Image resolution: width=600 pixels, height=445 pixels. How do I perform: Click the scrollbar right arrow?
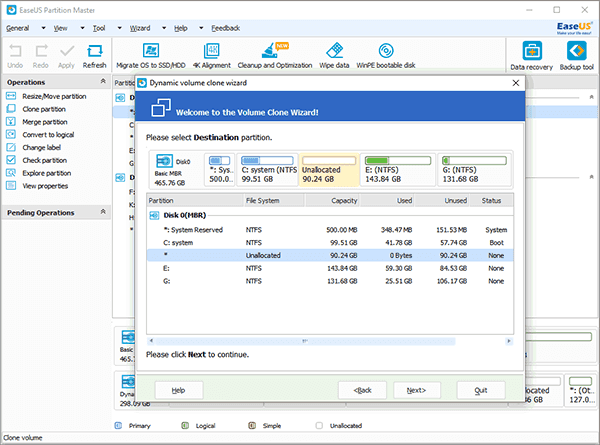pyautogui.click(x=509, y=341)
